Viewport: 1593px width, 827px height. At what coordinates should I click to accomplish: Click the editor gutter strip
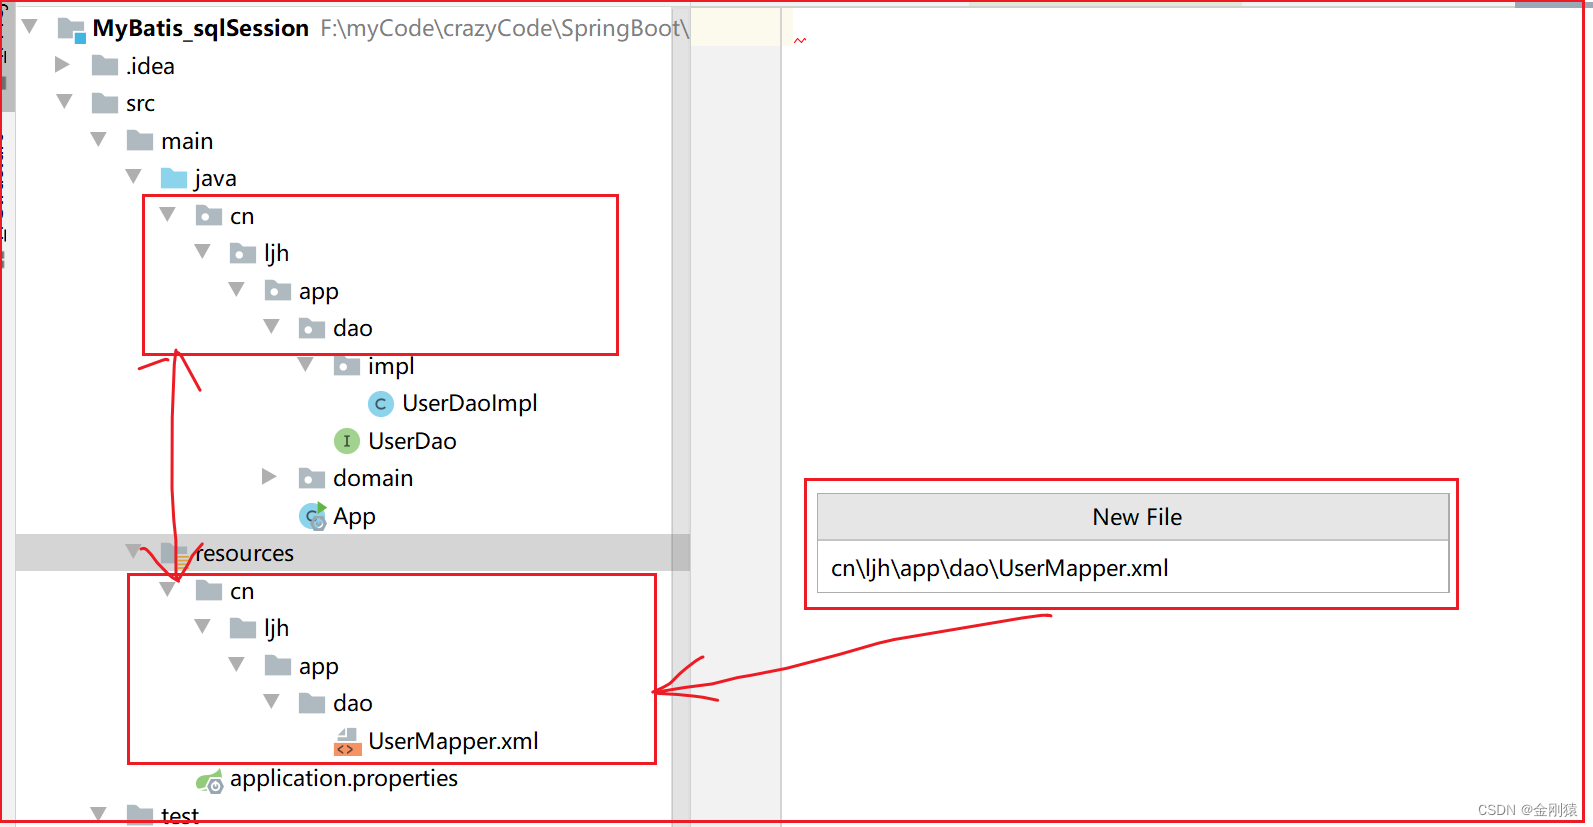pyautogui.click(x=736, y=413)
